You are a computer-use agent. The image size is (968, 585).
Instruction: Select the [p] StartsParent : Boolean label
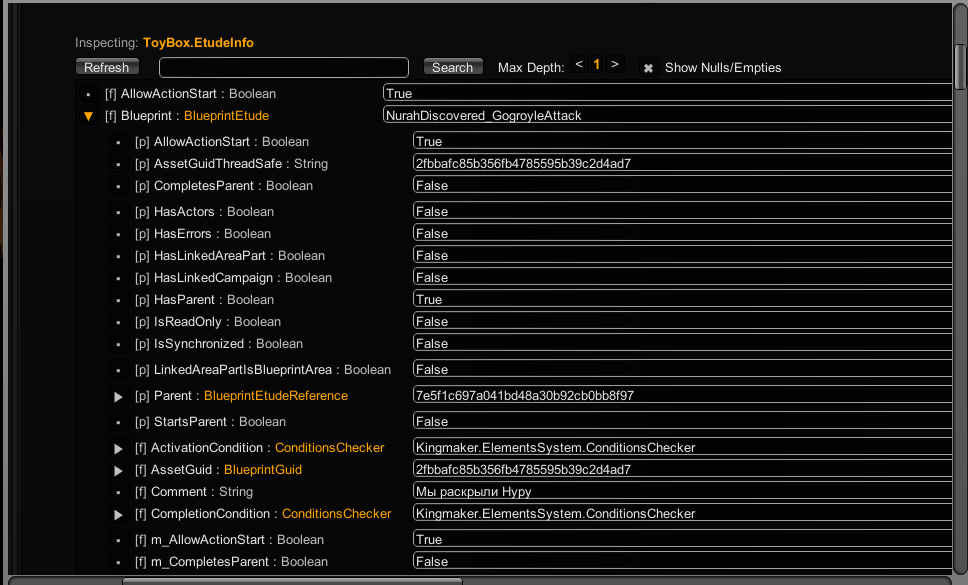click(x=210, y=421)
